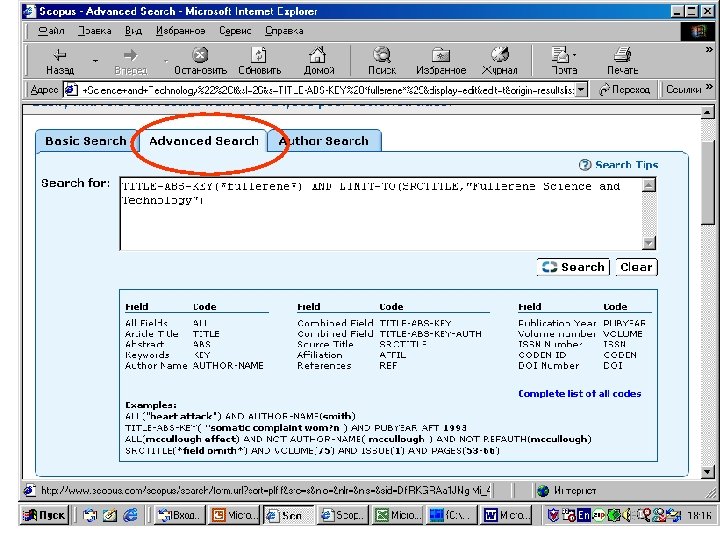
Task: Click the Ссылки links toolbar label
Action: click(683, 90)
